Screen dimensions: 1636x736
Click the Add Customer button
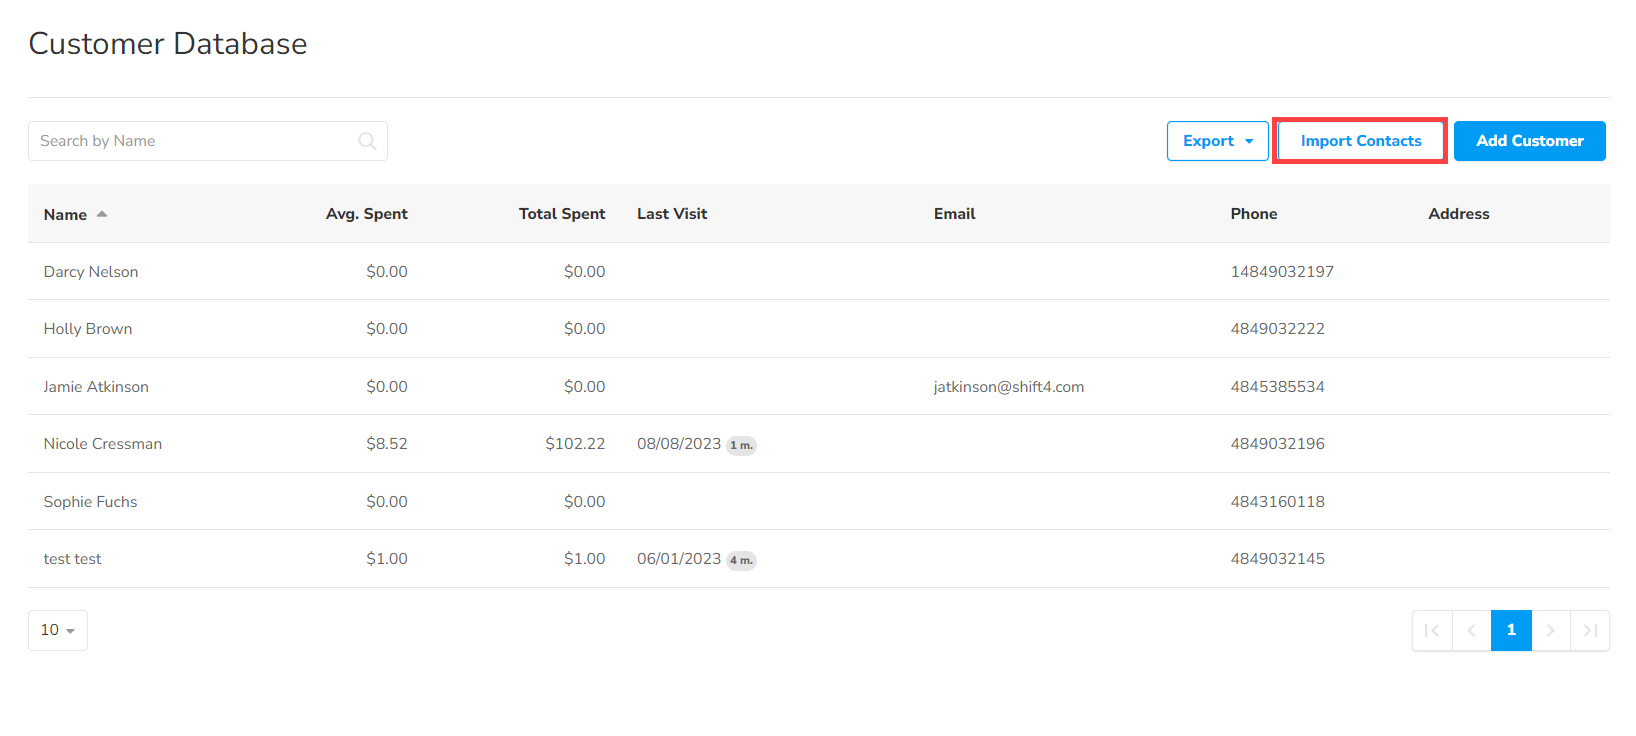click(x=1529, y=141)
